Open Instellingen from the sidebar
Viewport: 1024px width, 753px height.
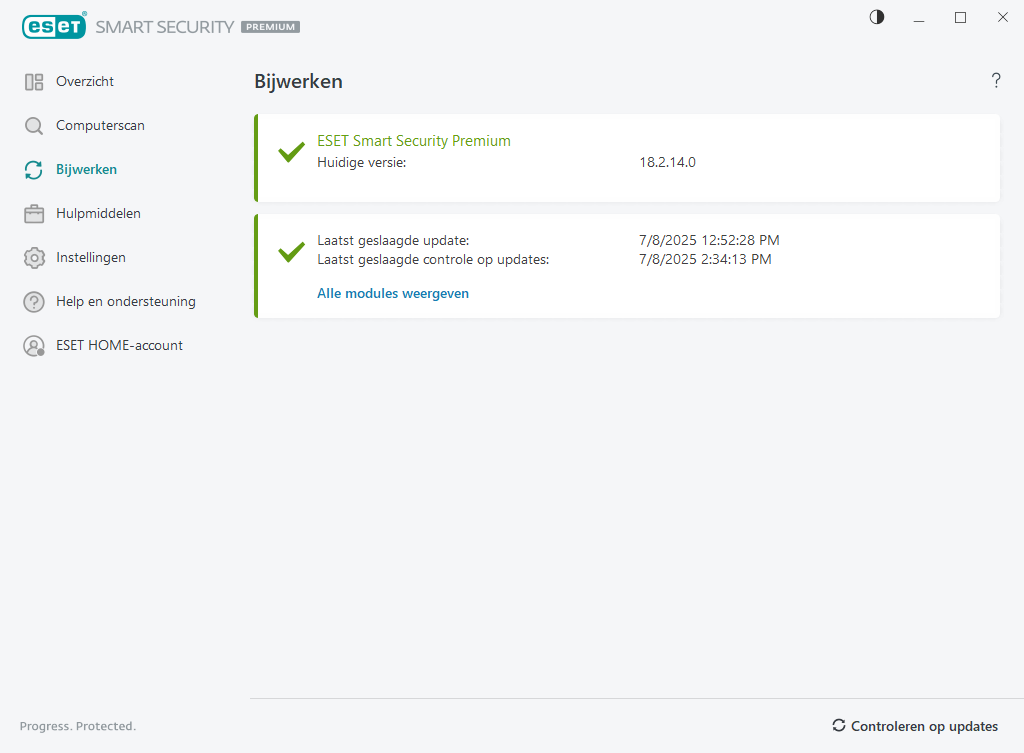[91, 258]
